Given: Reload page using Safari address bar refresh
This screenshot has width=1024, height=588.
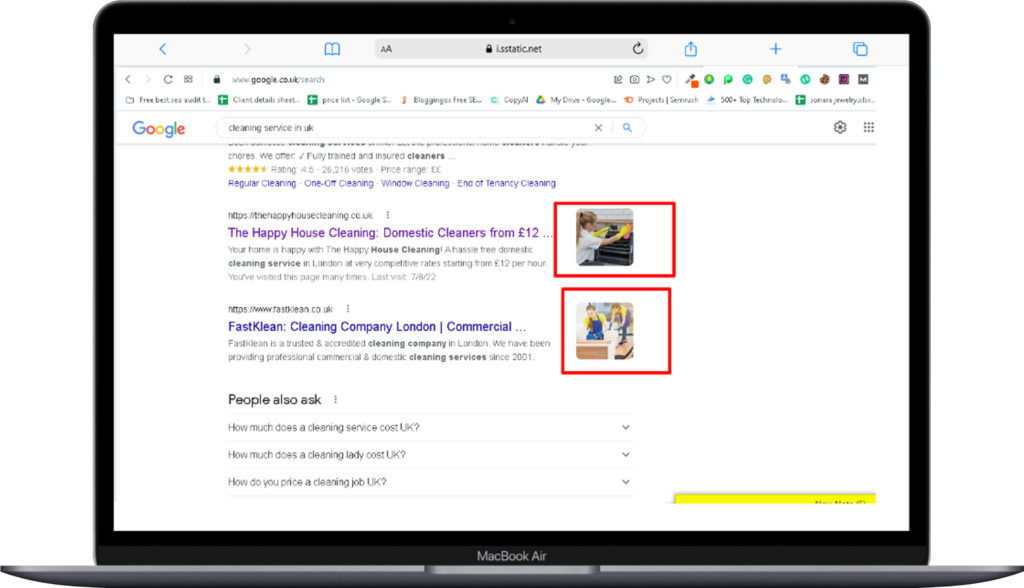Looking at the screenshot, I should [x=637, y=49].
